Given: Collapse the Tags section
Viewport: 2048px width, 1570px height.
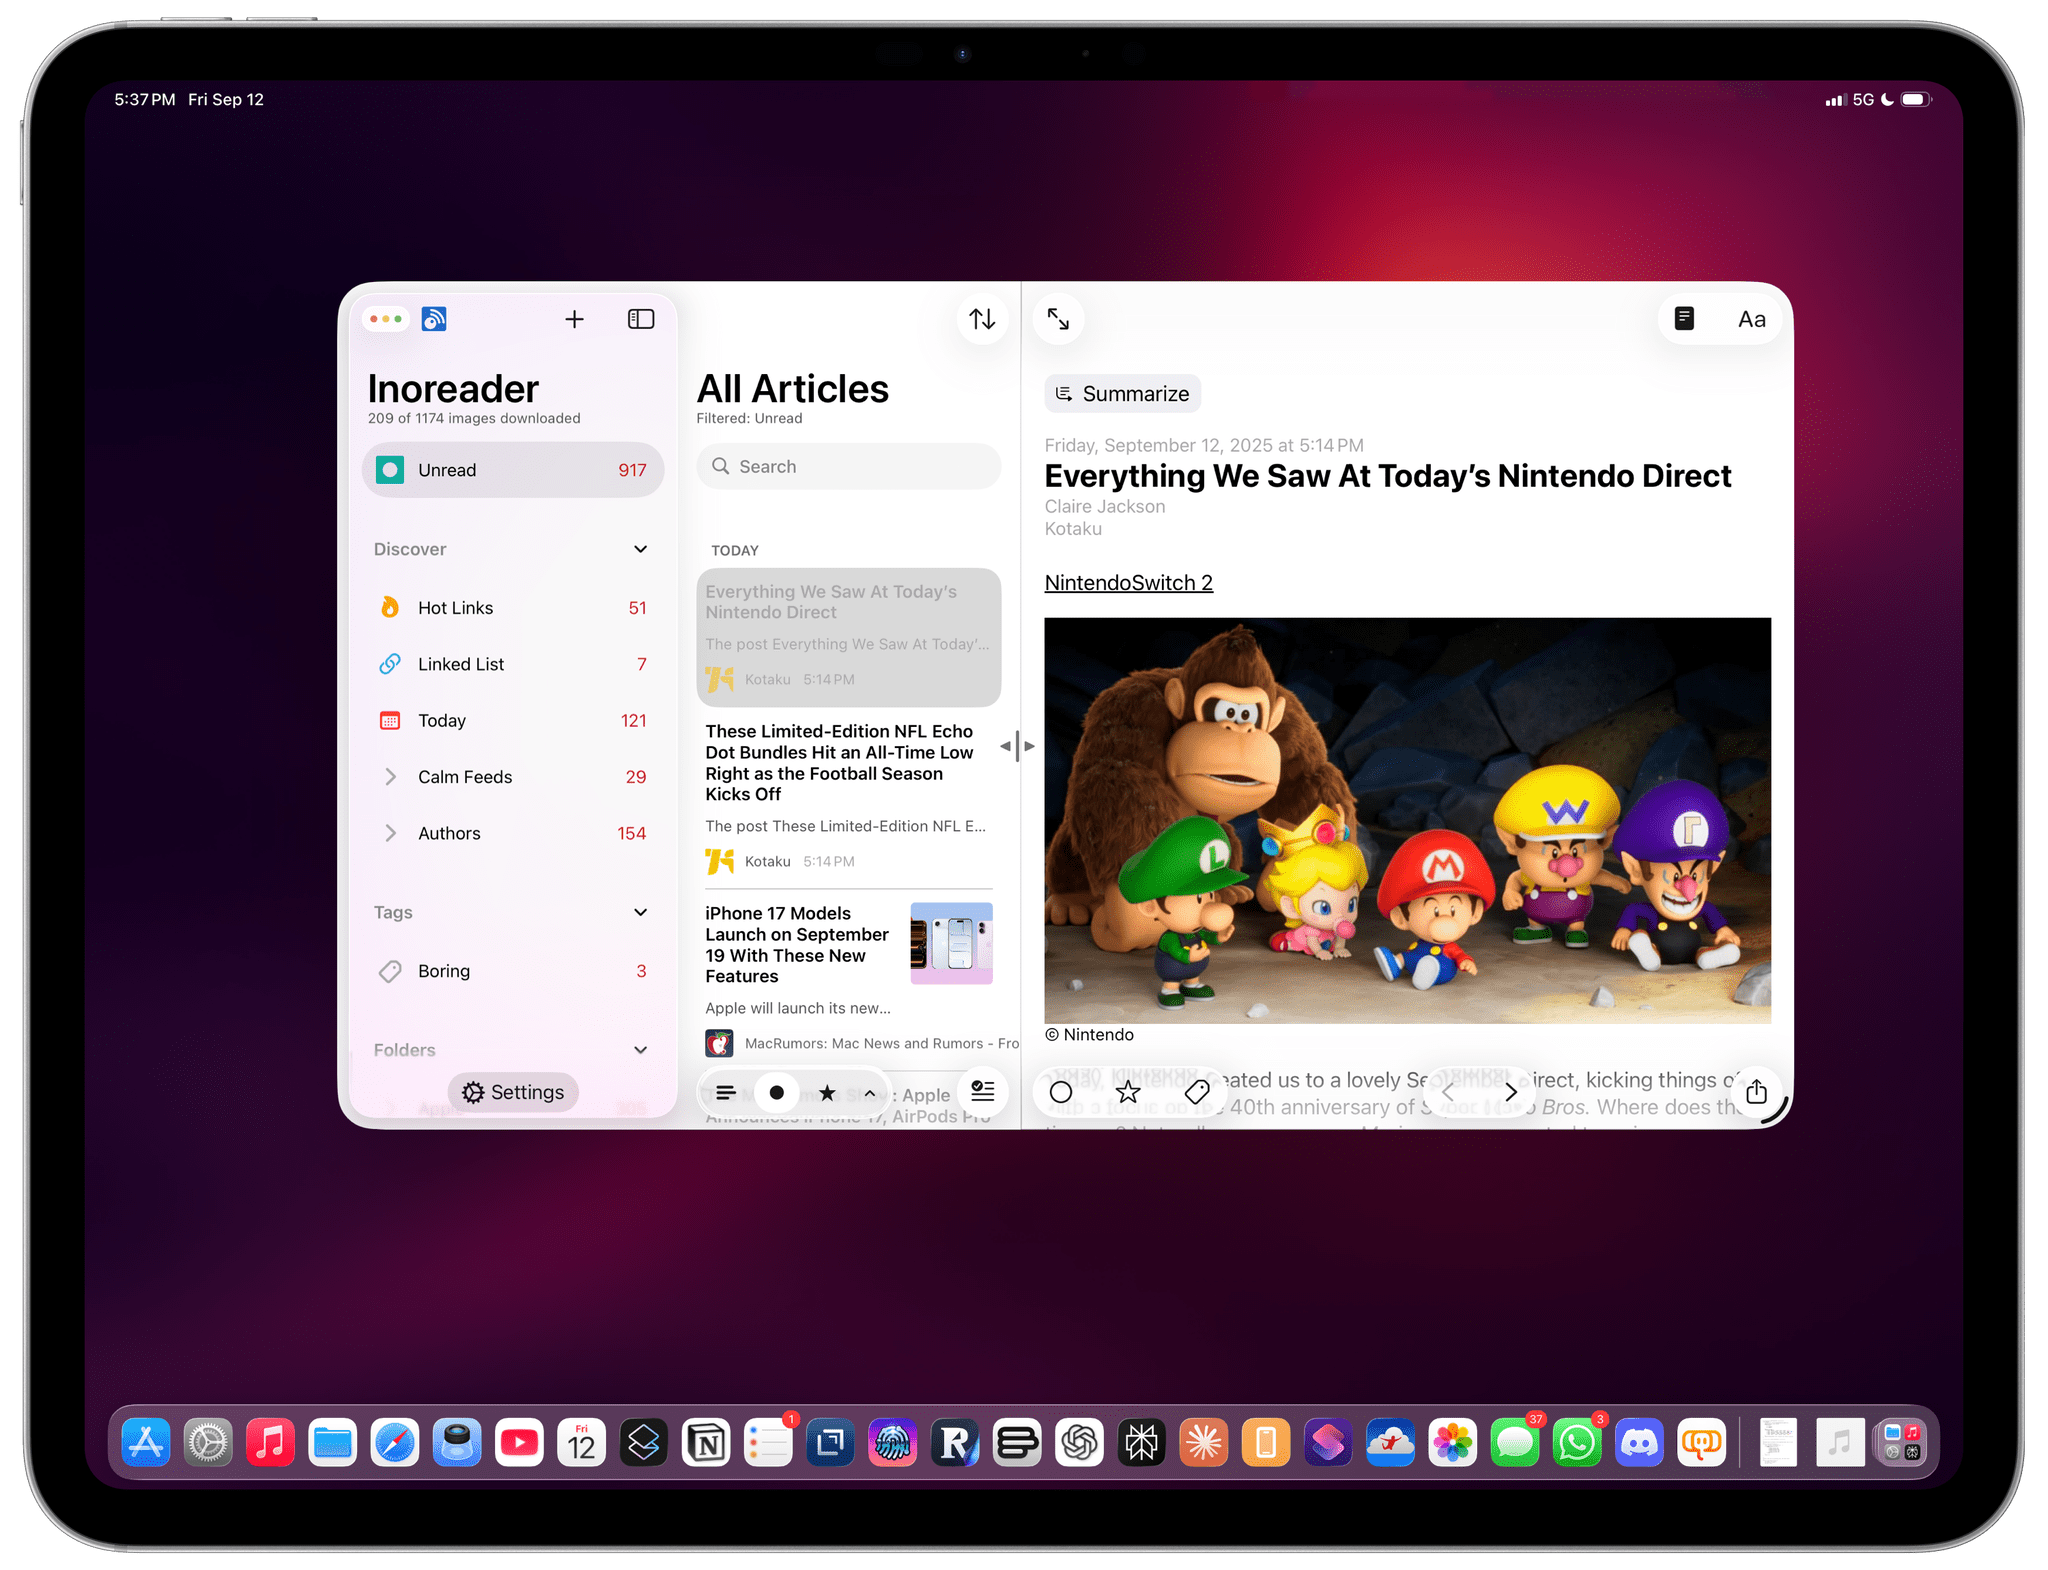Looking at the screenshot, I should tap(640, 912).
